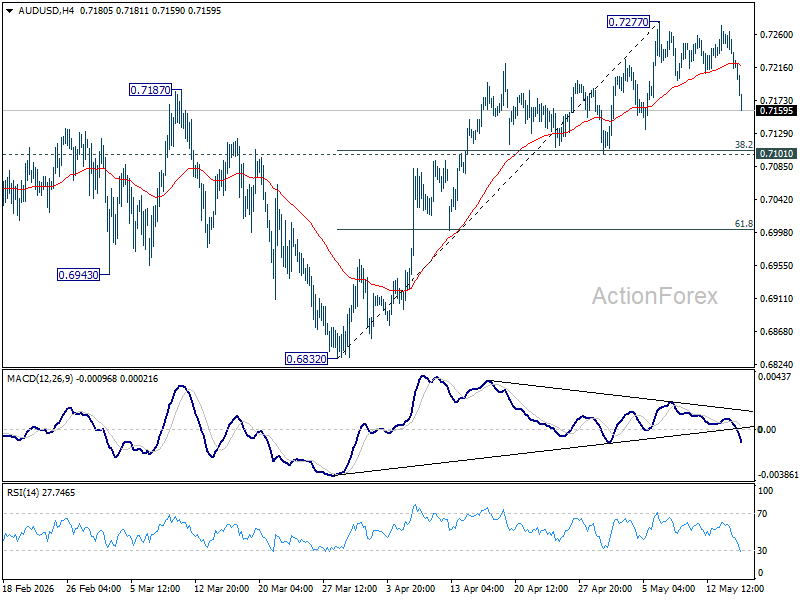Image resolution: width=800 pixels, height=600 pixels.
Task: Click the 0.70850 price axis value
Action: (777, 167)
